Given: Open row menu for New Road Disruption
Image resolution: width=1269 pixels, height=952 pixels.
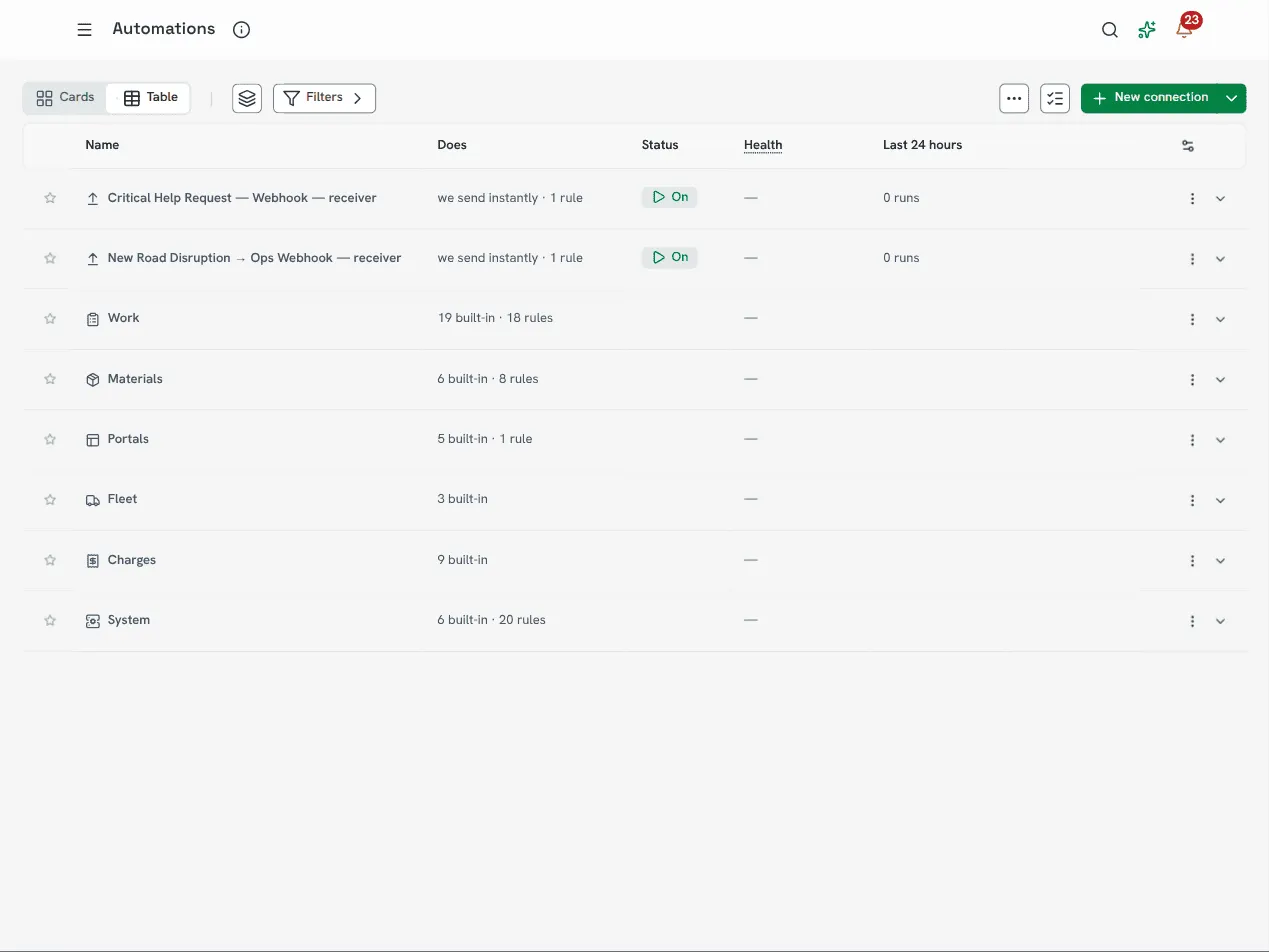Looking at the screenshot, I should coord(1192,259).
